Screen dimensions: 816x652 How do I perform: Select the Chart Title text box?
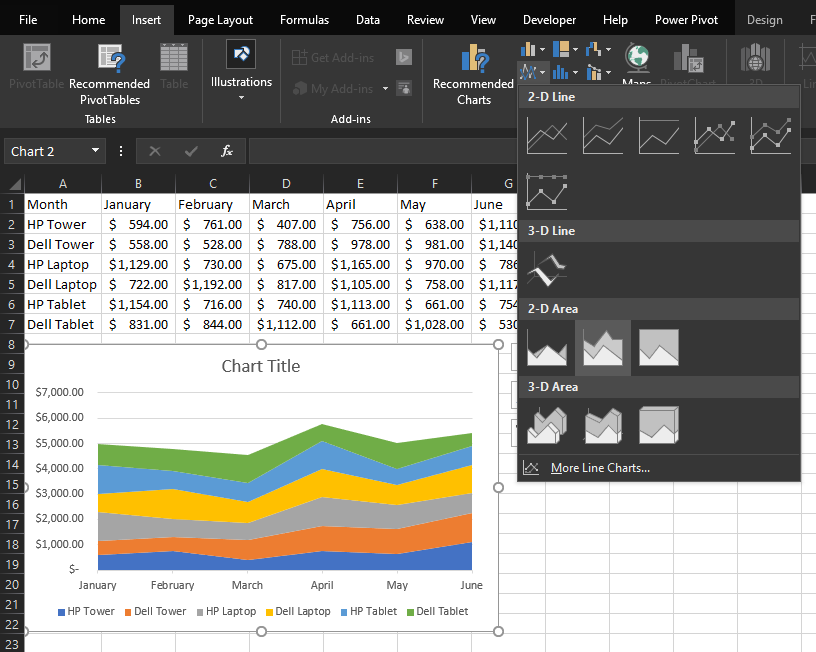tap(260, 366)
